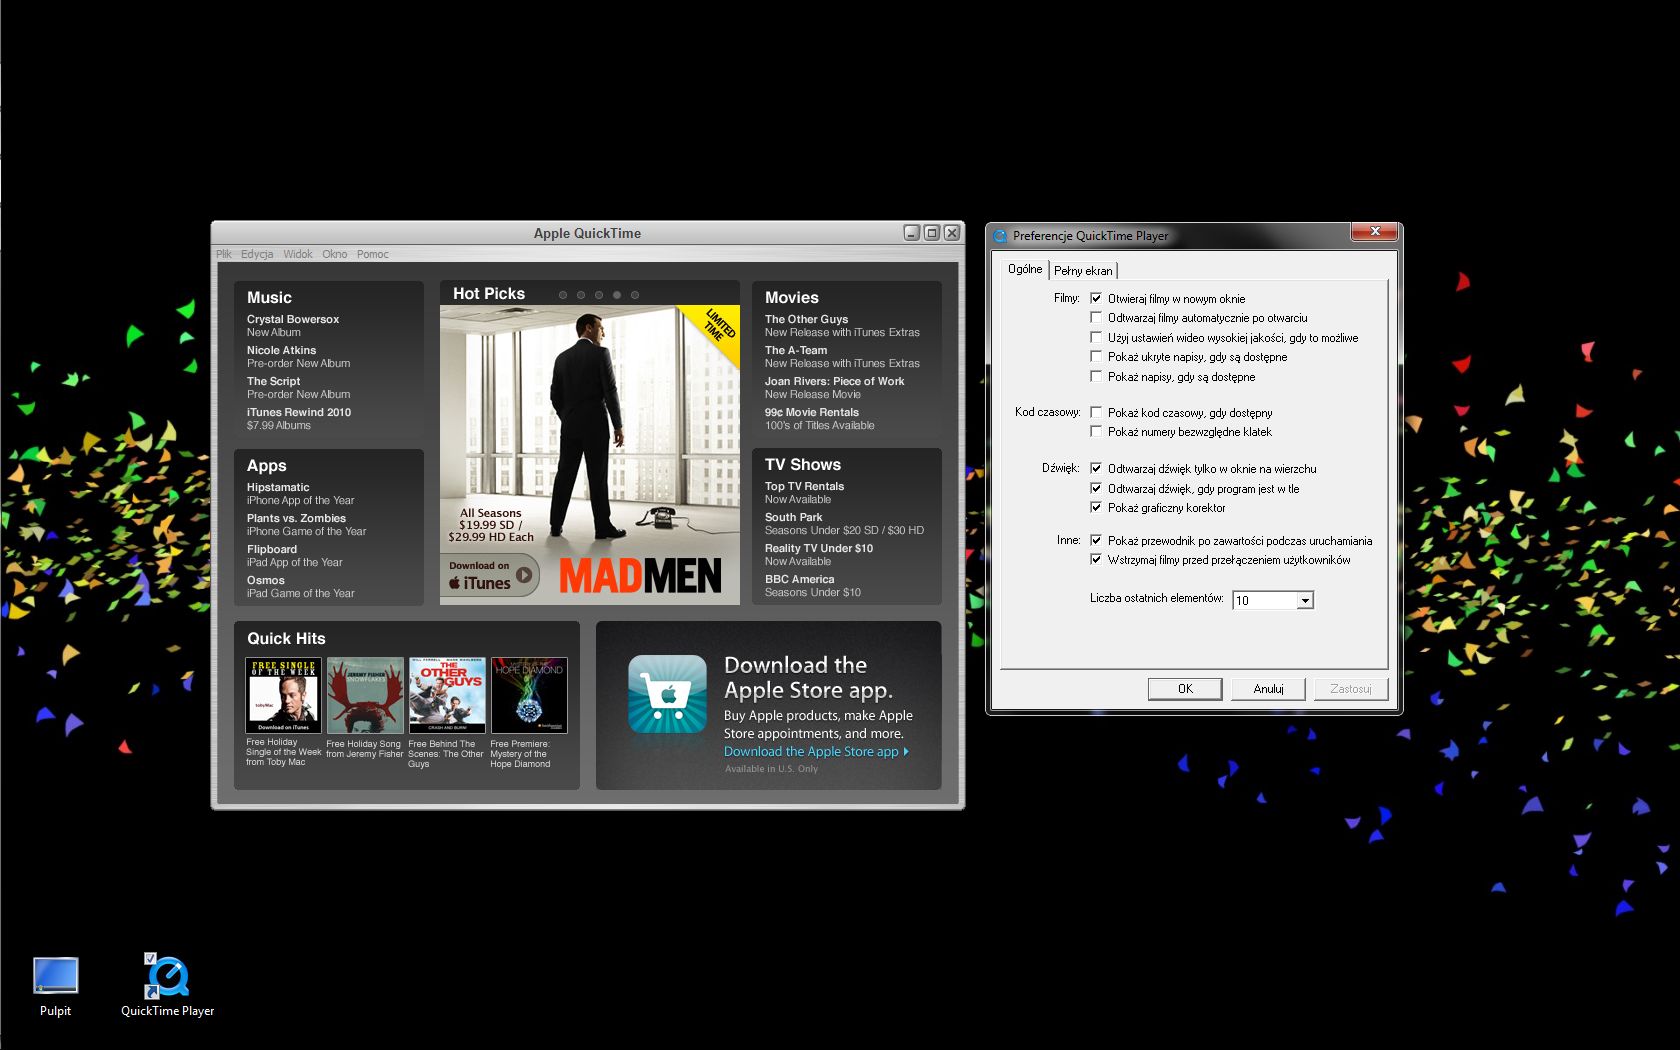Open BBC America seasons link
The width and height of the screenshot is (1680, 1050).
pos(812,585)
